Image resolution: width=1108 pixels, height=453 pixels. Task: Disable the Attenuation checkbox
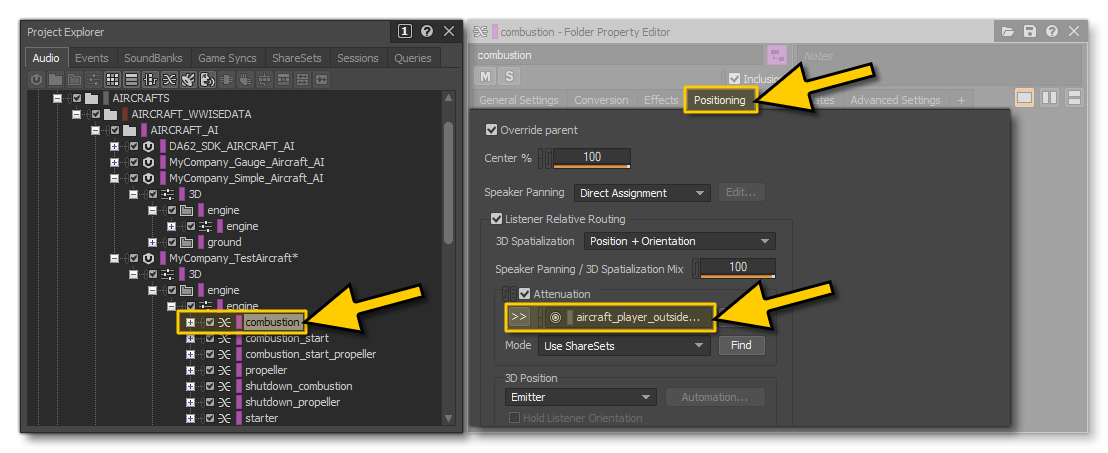pos(524,294)
